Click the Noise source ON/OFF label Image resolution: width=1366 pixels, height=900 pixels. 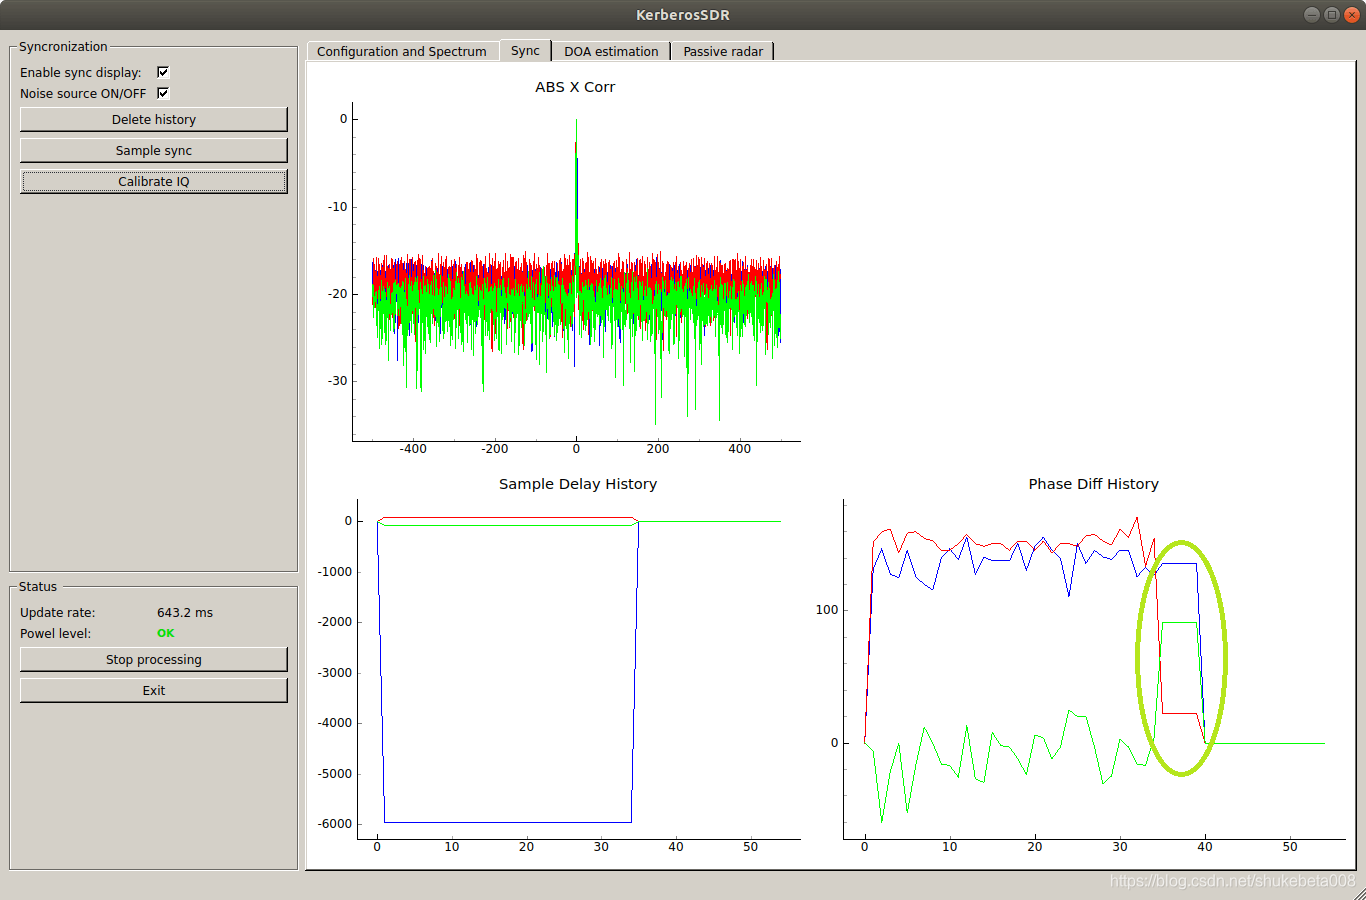(83, 93)
